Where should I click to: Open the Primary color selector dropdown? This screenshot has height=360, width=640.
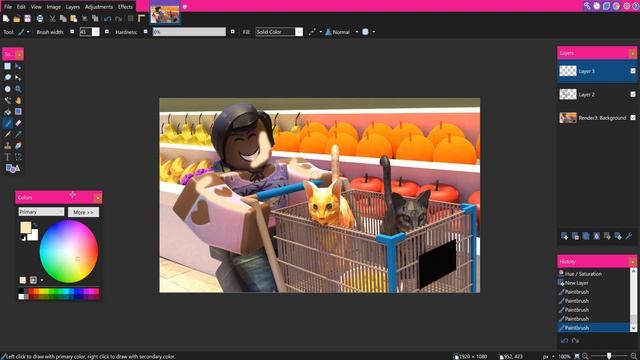point(41,212)
